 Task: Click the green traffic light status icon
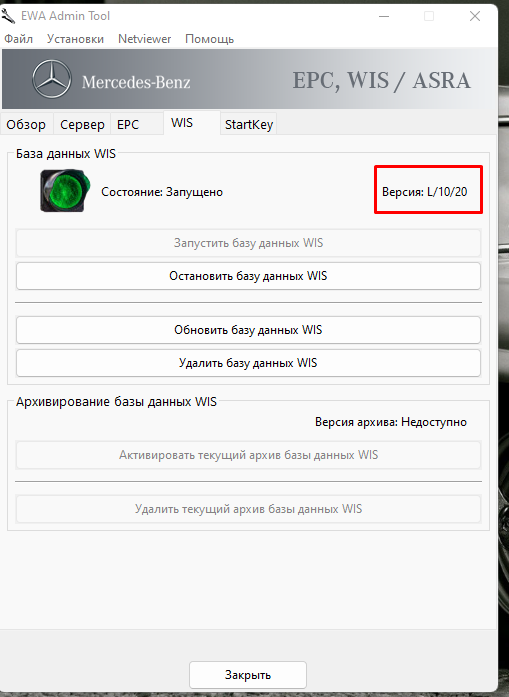point(65,190)
